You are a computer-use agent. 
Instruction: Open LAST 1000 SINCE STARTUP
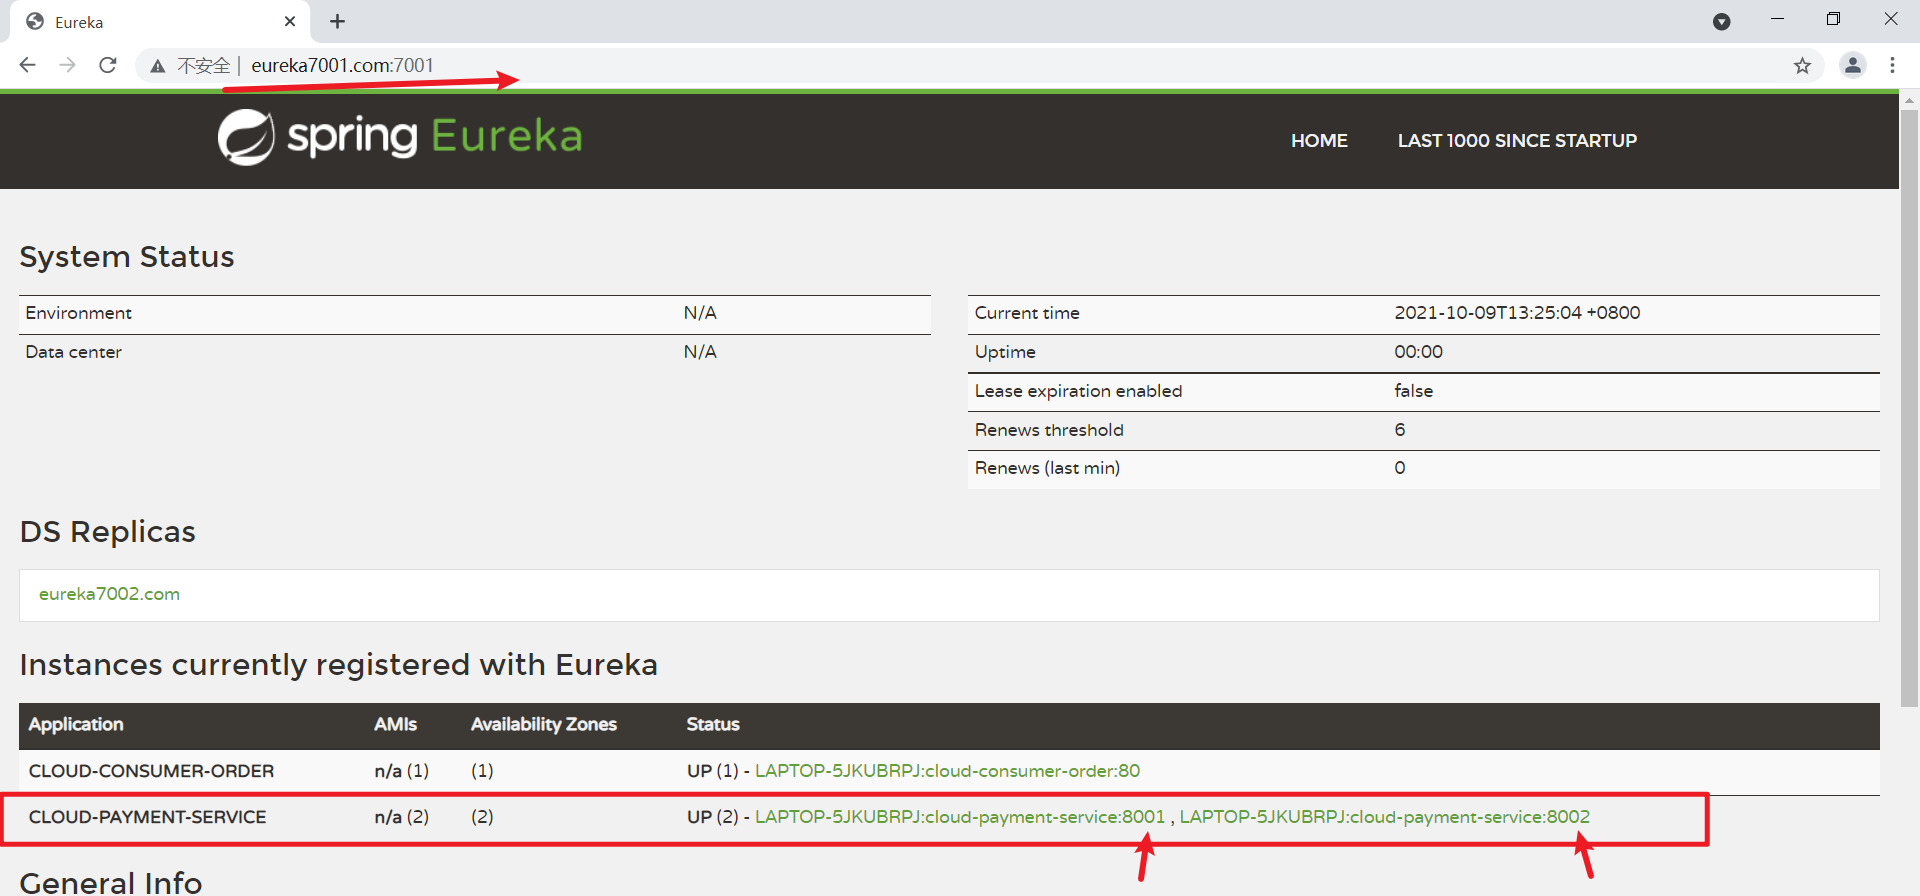[x=1517, y=141]
